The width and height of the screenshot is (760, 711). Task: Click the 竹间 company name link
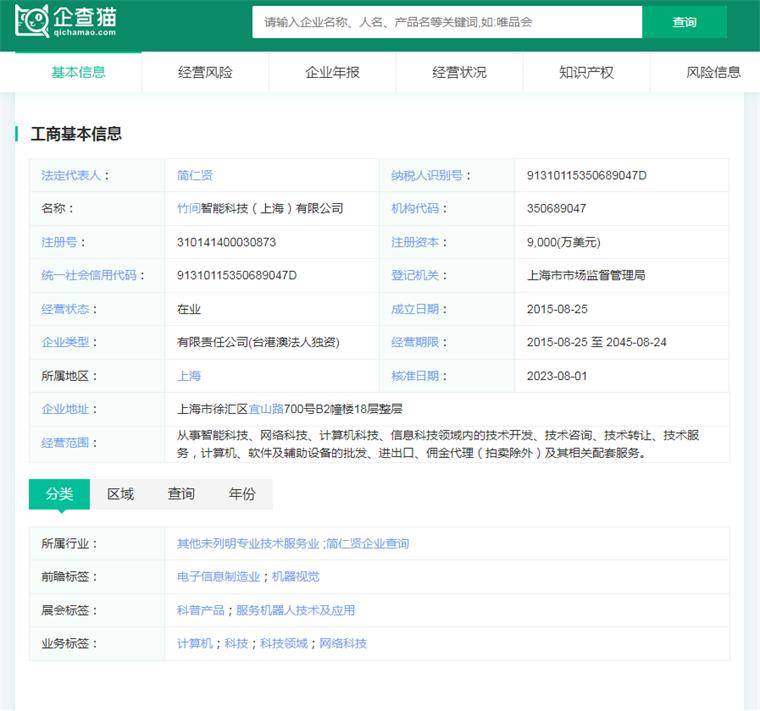[189, 208]
